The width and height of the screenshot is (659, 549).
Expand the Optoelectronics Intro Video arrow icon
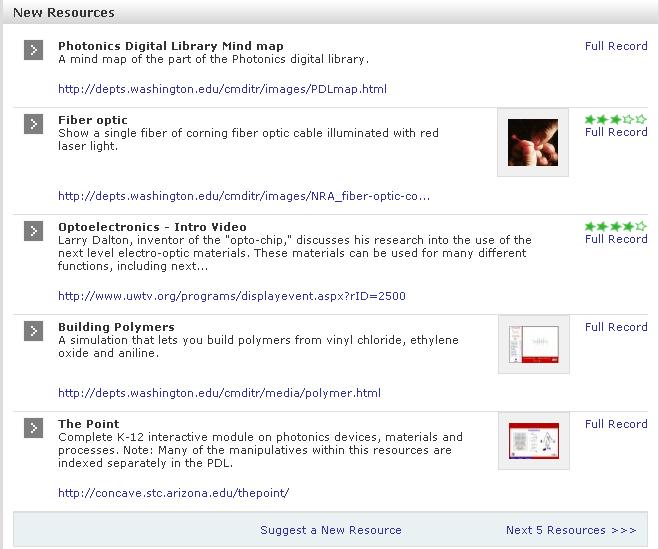(33, 231)
